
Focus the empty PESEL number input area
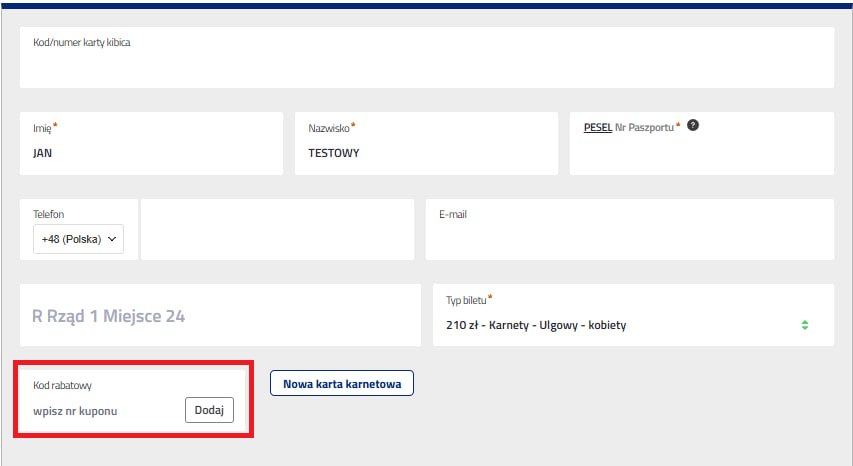[700, 155]
